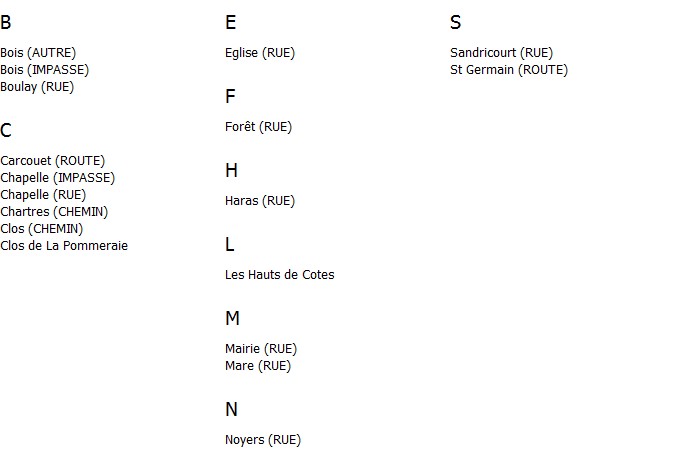Select Bois (IMPASSE) in the list
Screen dimensions: 675x456
point(44,70)
